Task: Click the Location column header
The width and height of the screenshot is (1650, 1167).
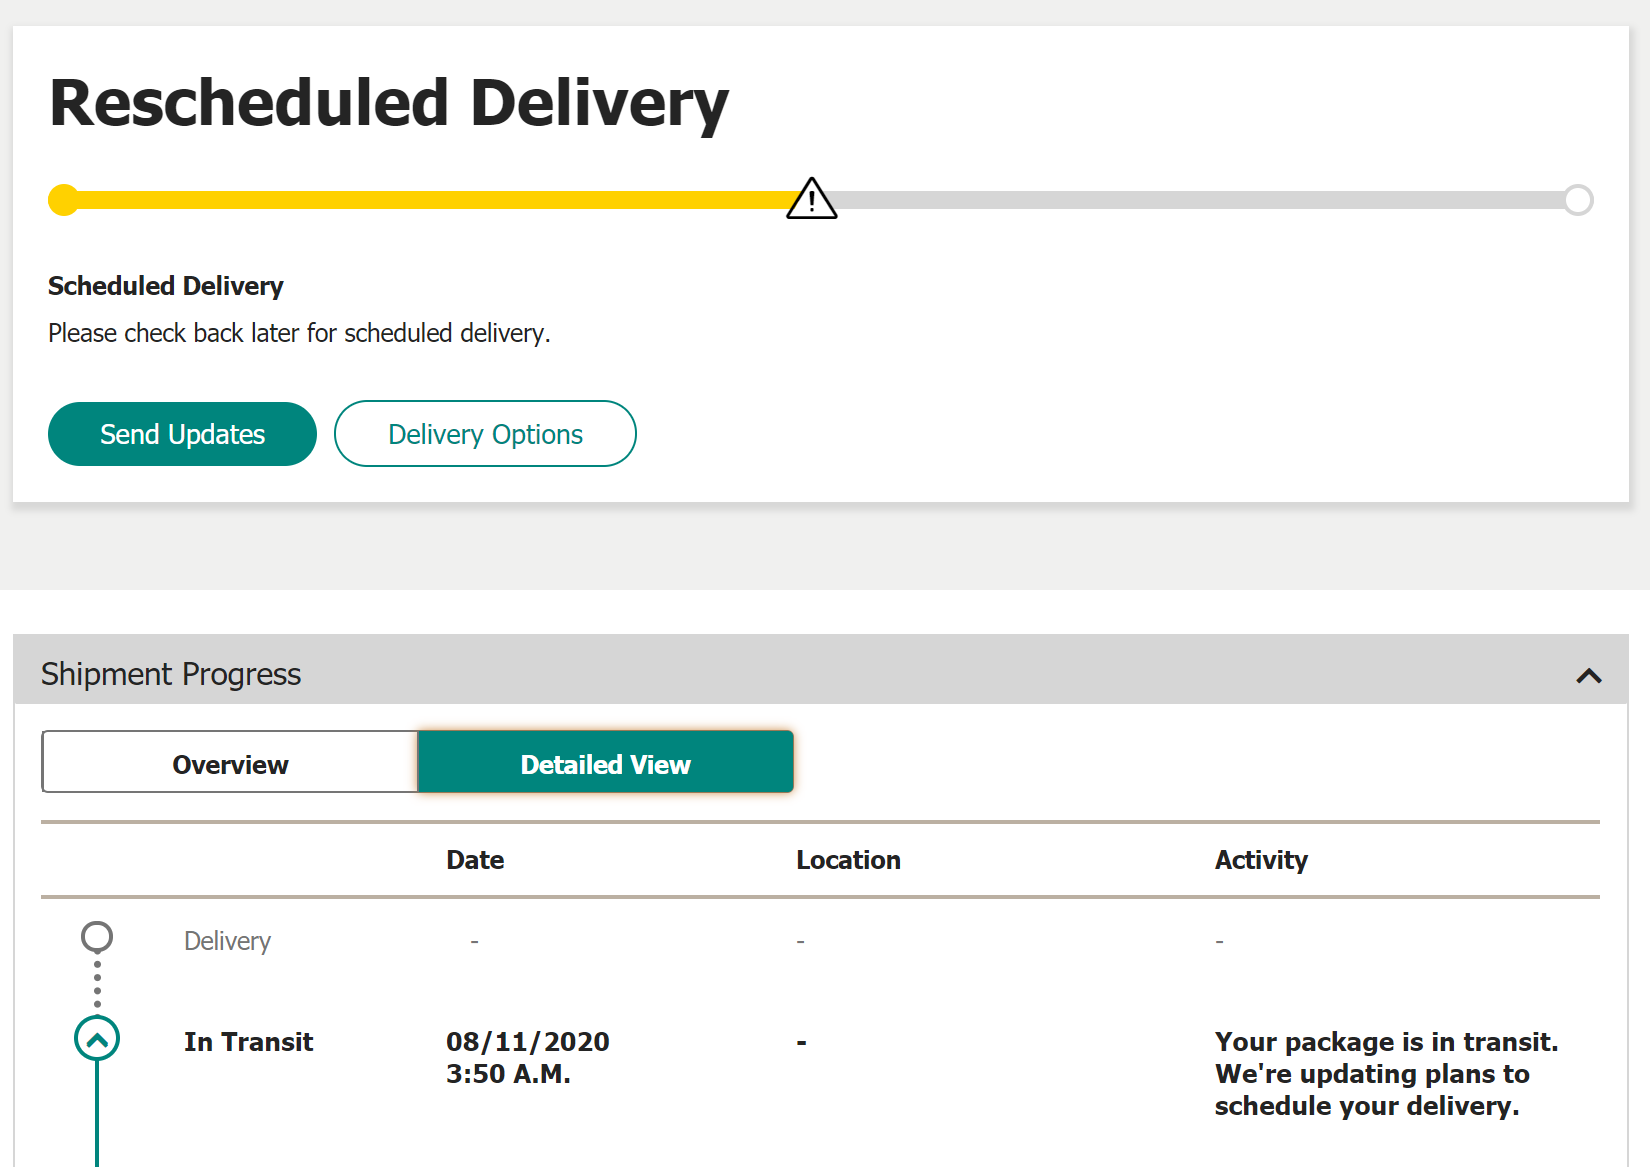Action: pyautogui.click(x=848, y=860)
